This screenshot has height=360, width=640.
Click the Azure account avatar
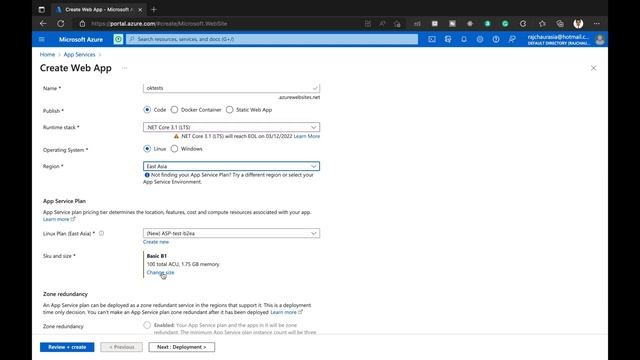(x=600, y=40)
